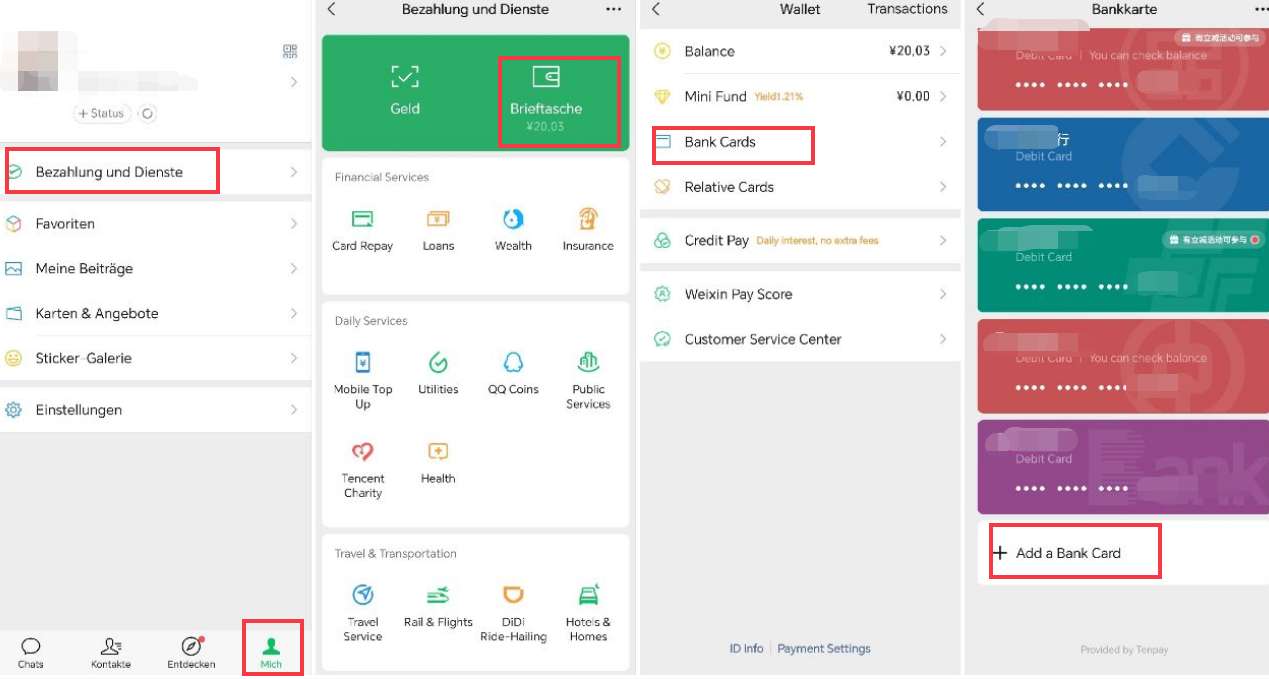This screenshot has height=679, width=1269.
Task: Click the Favoriten cube icon
Action: (14, 224)
